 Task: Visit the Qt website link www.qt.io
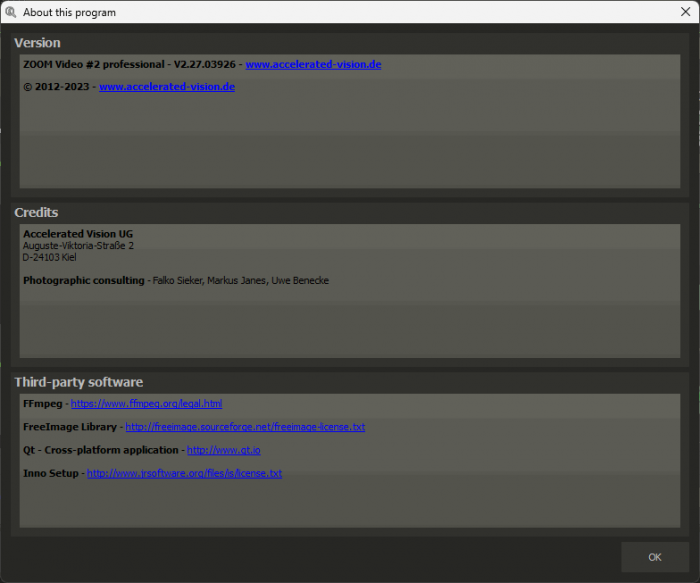click(x=223, y=450)
